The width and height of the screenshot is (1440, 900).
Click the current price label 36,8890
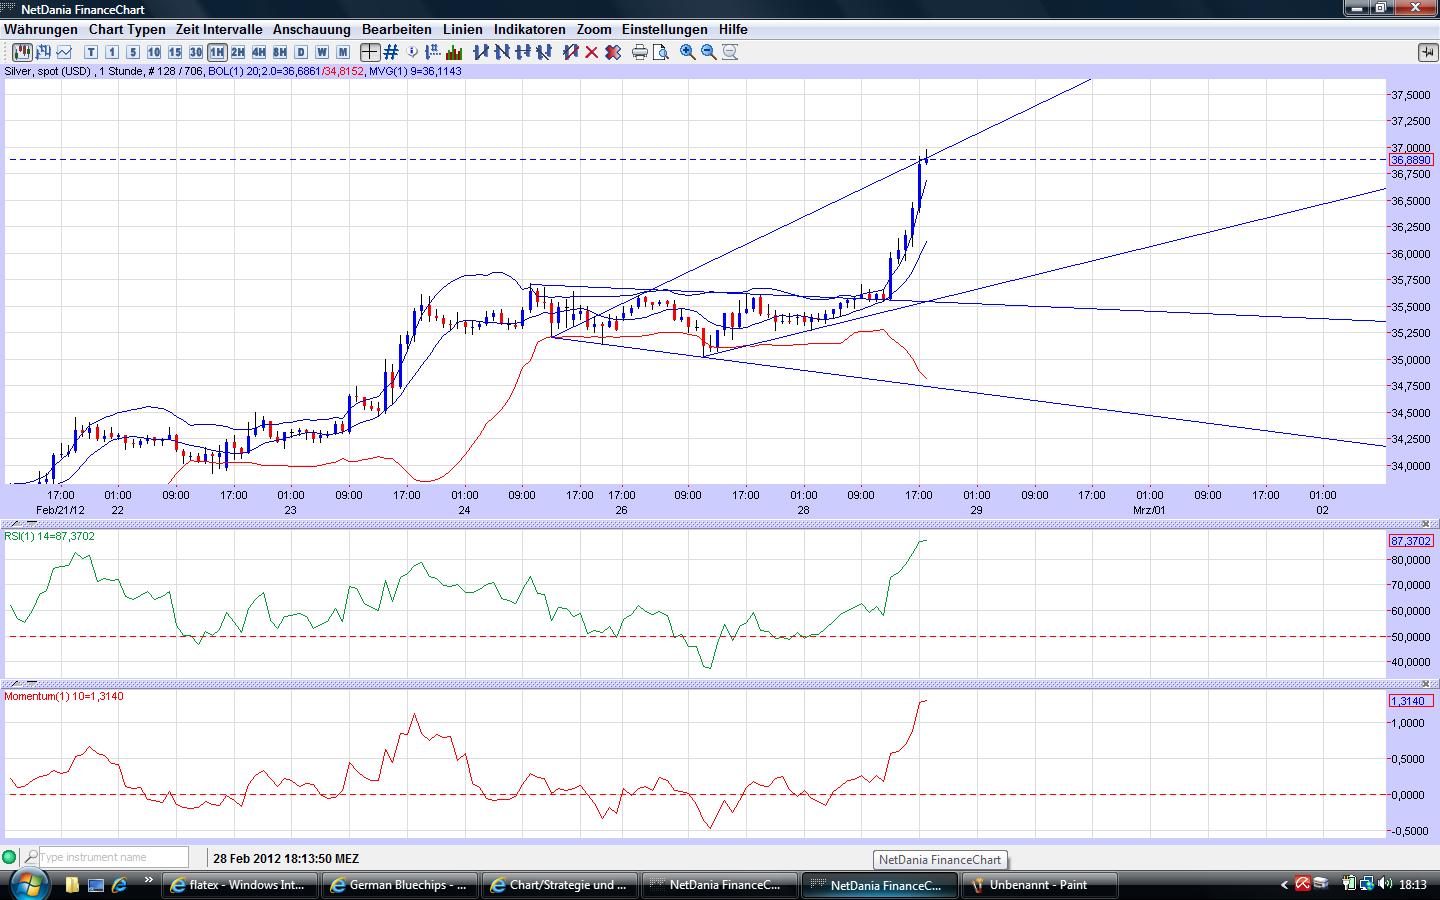coord(1411,160)
